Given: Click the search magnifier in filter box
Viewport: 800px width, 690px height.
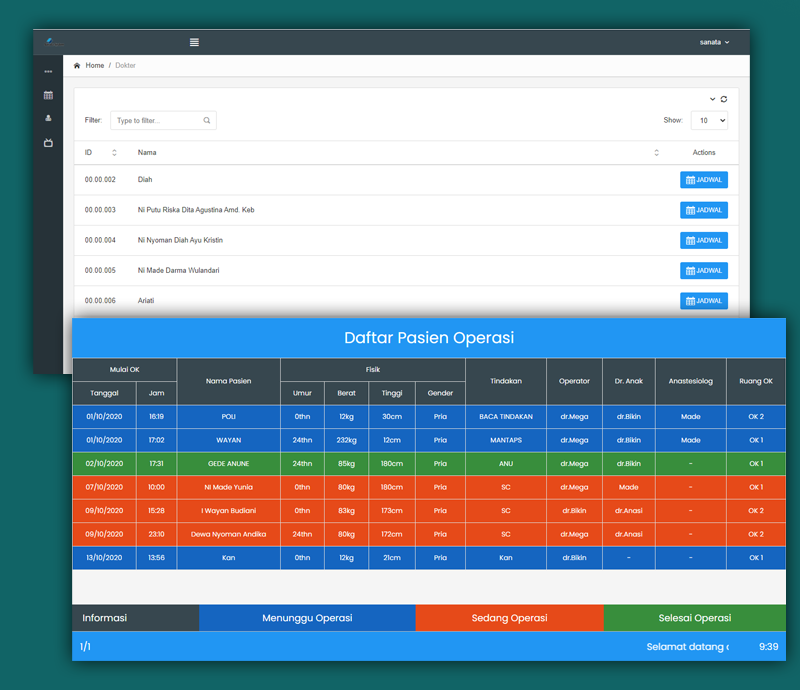Looking at the screenshot, I should point(207,121).
